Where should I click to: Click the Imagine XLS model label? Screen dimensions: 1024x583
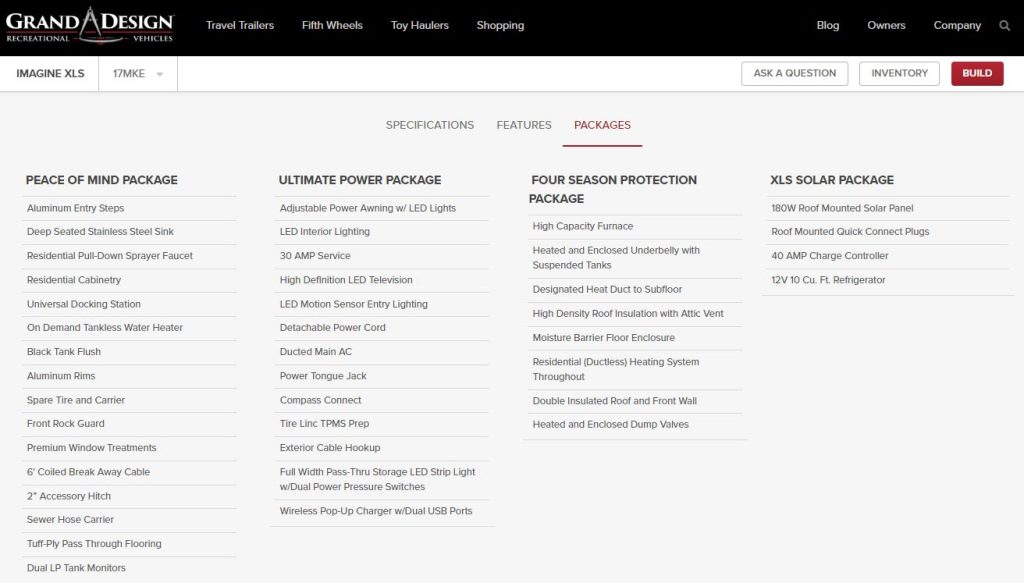50,74
